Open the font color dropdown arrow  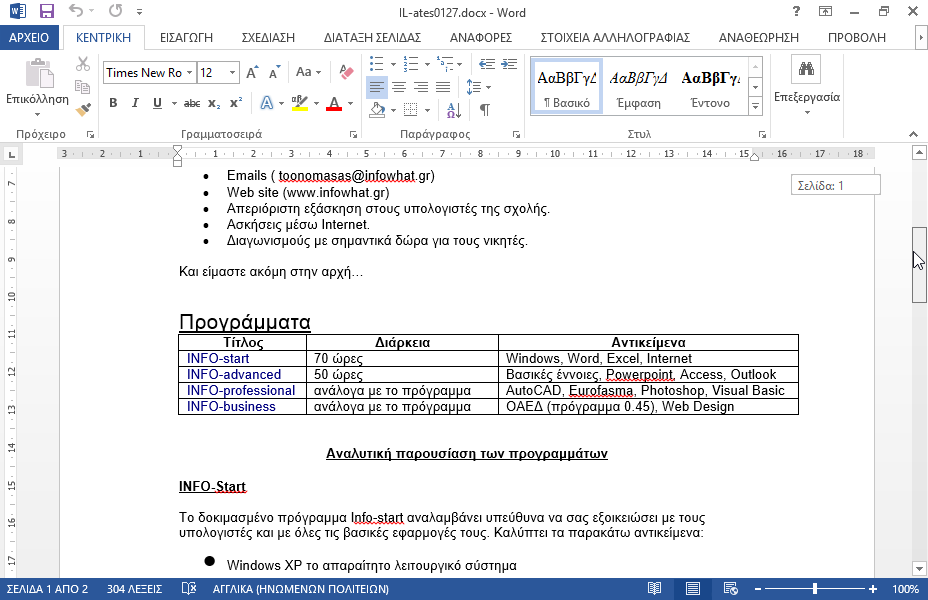pyautogui.click(x=350, y=104)
